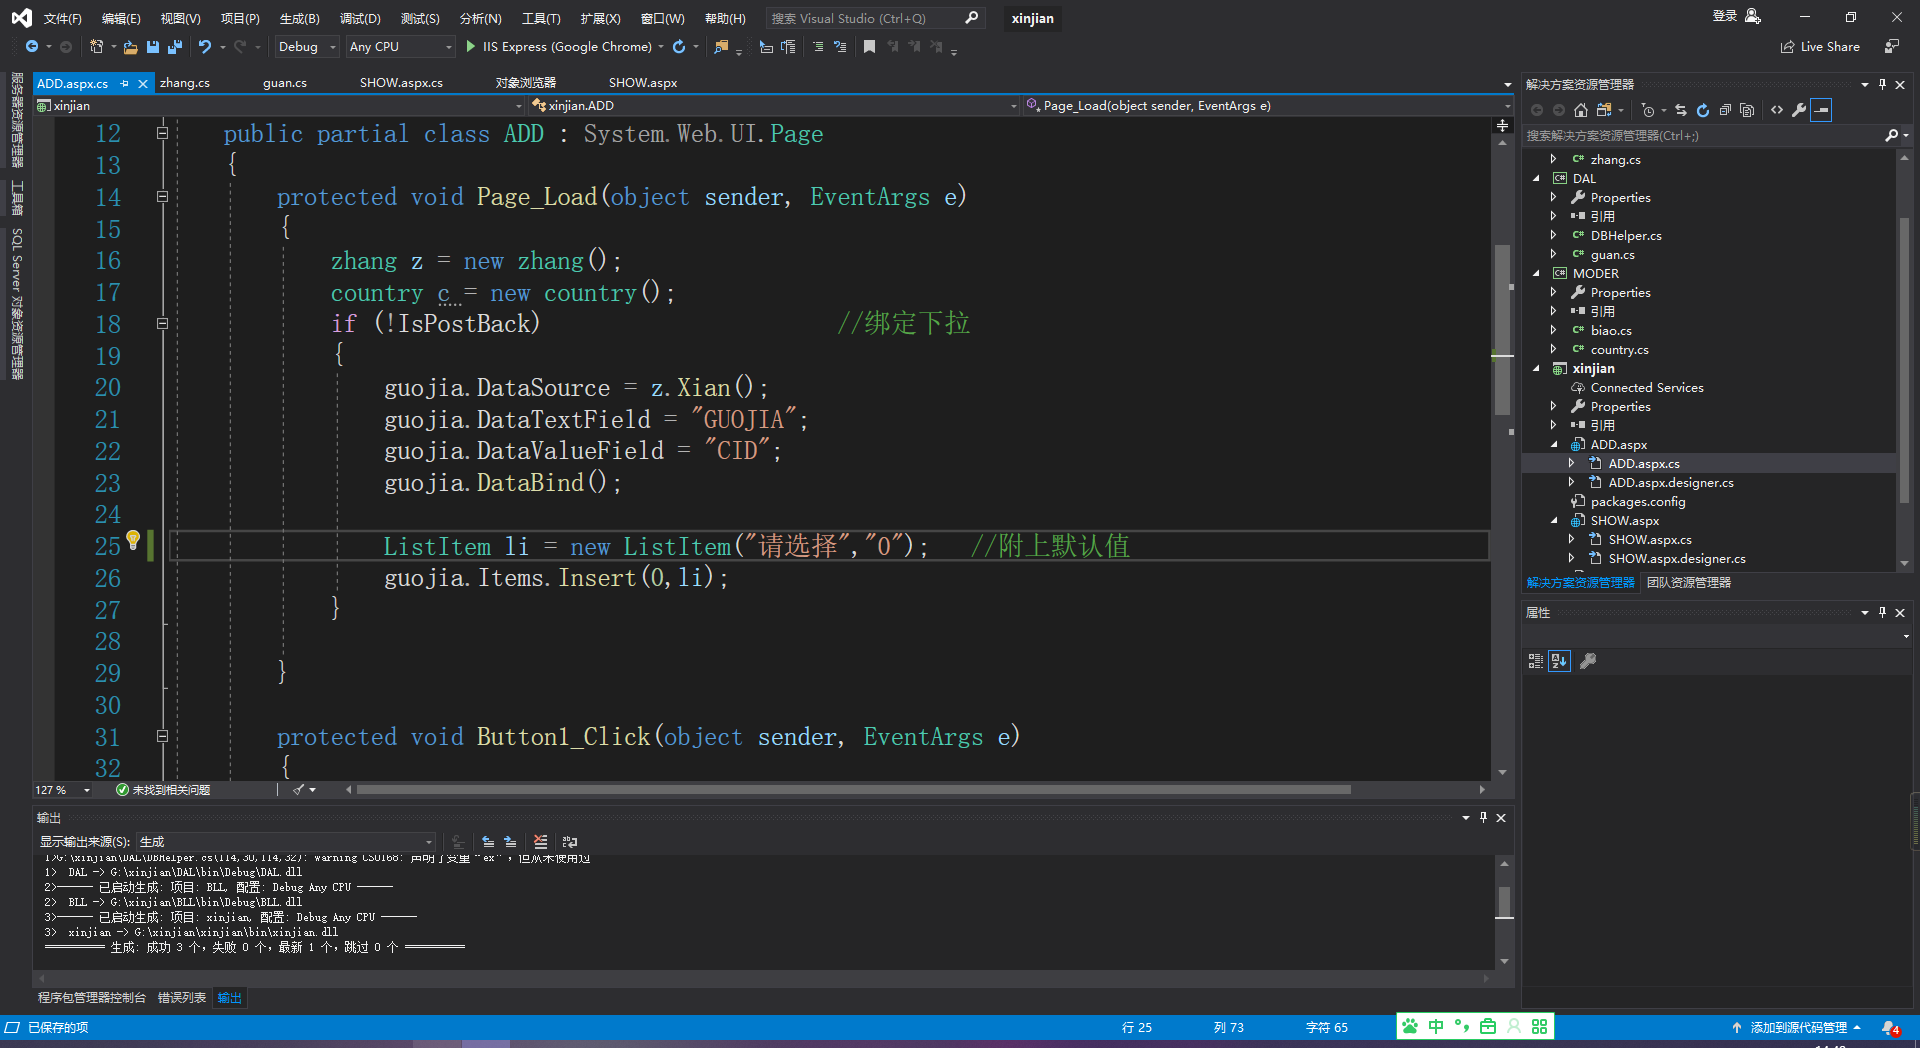Switch to the 错误列表 bottom tab
Viewport: 1920px width, 1048px height.
pyautogui.click(x=182, y=998)
